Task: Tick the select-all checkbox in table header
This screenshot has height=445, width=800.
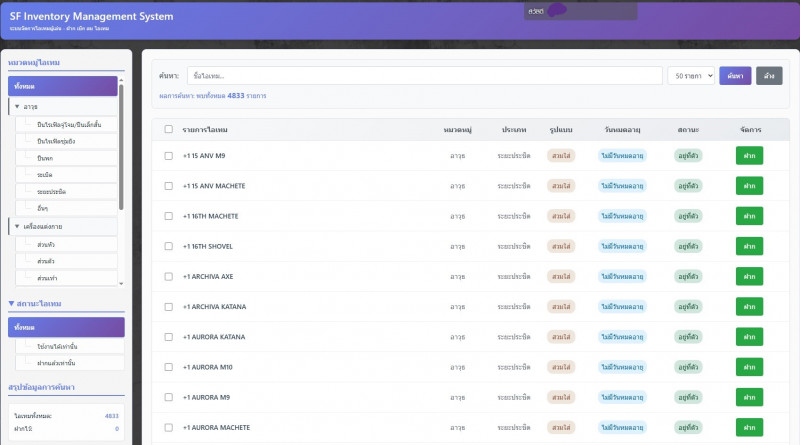Action: point(168,130)
